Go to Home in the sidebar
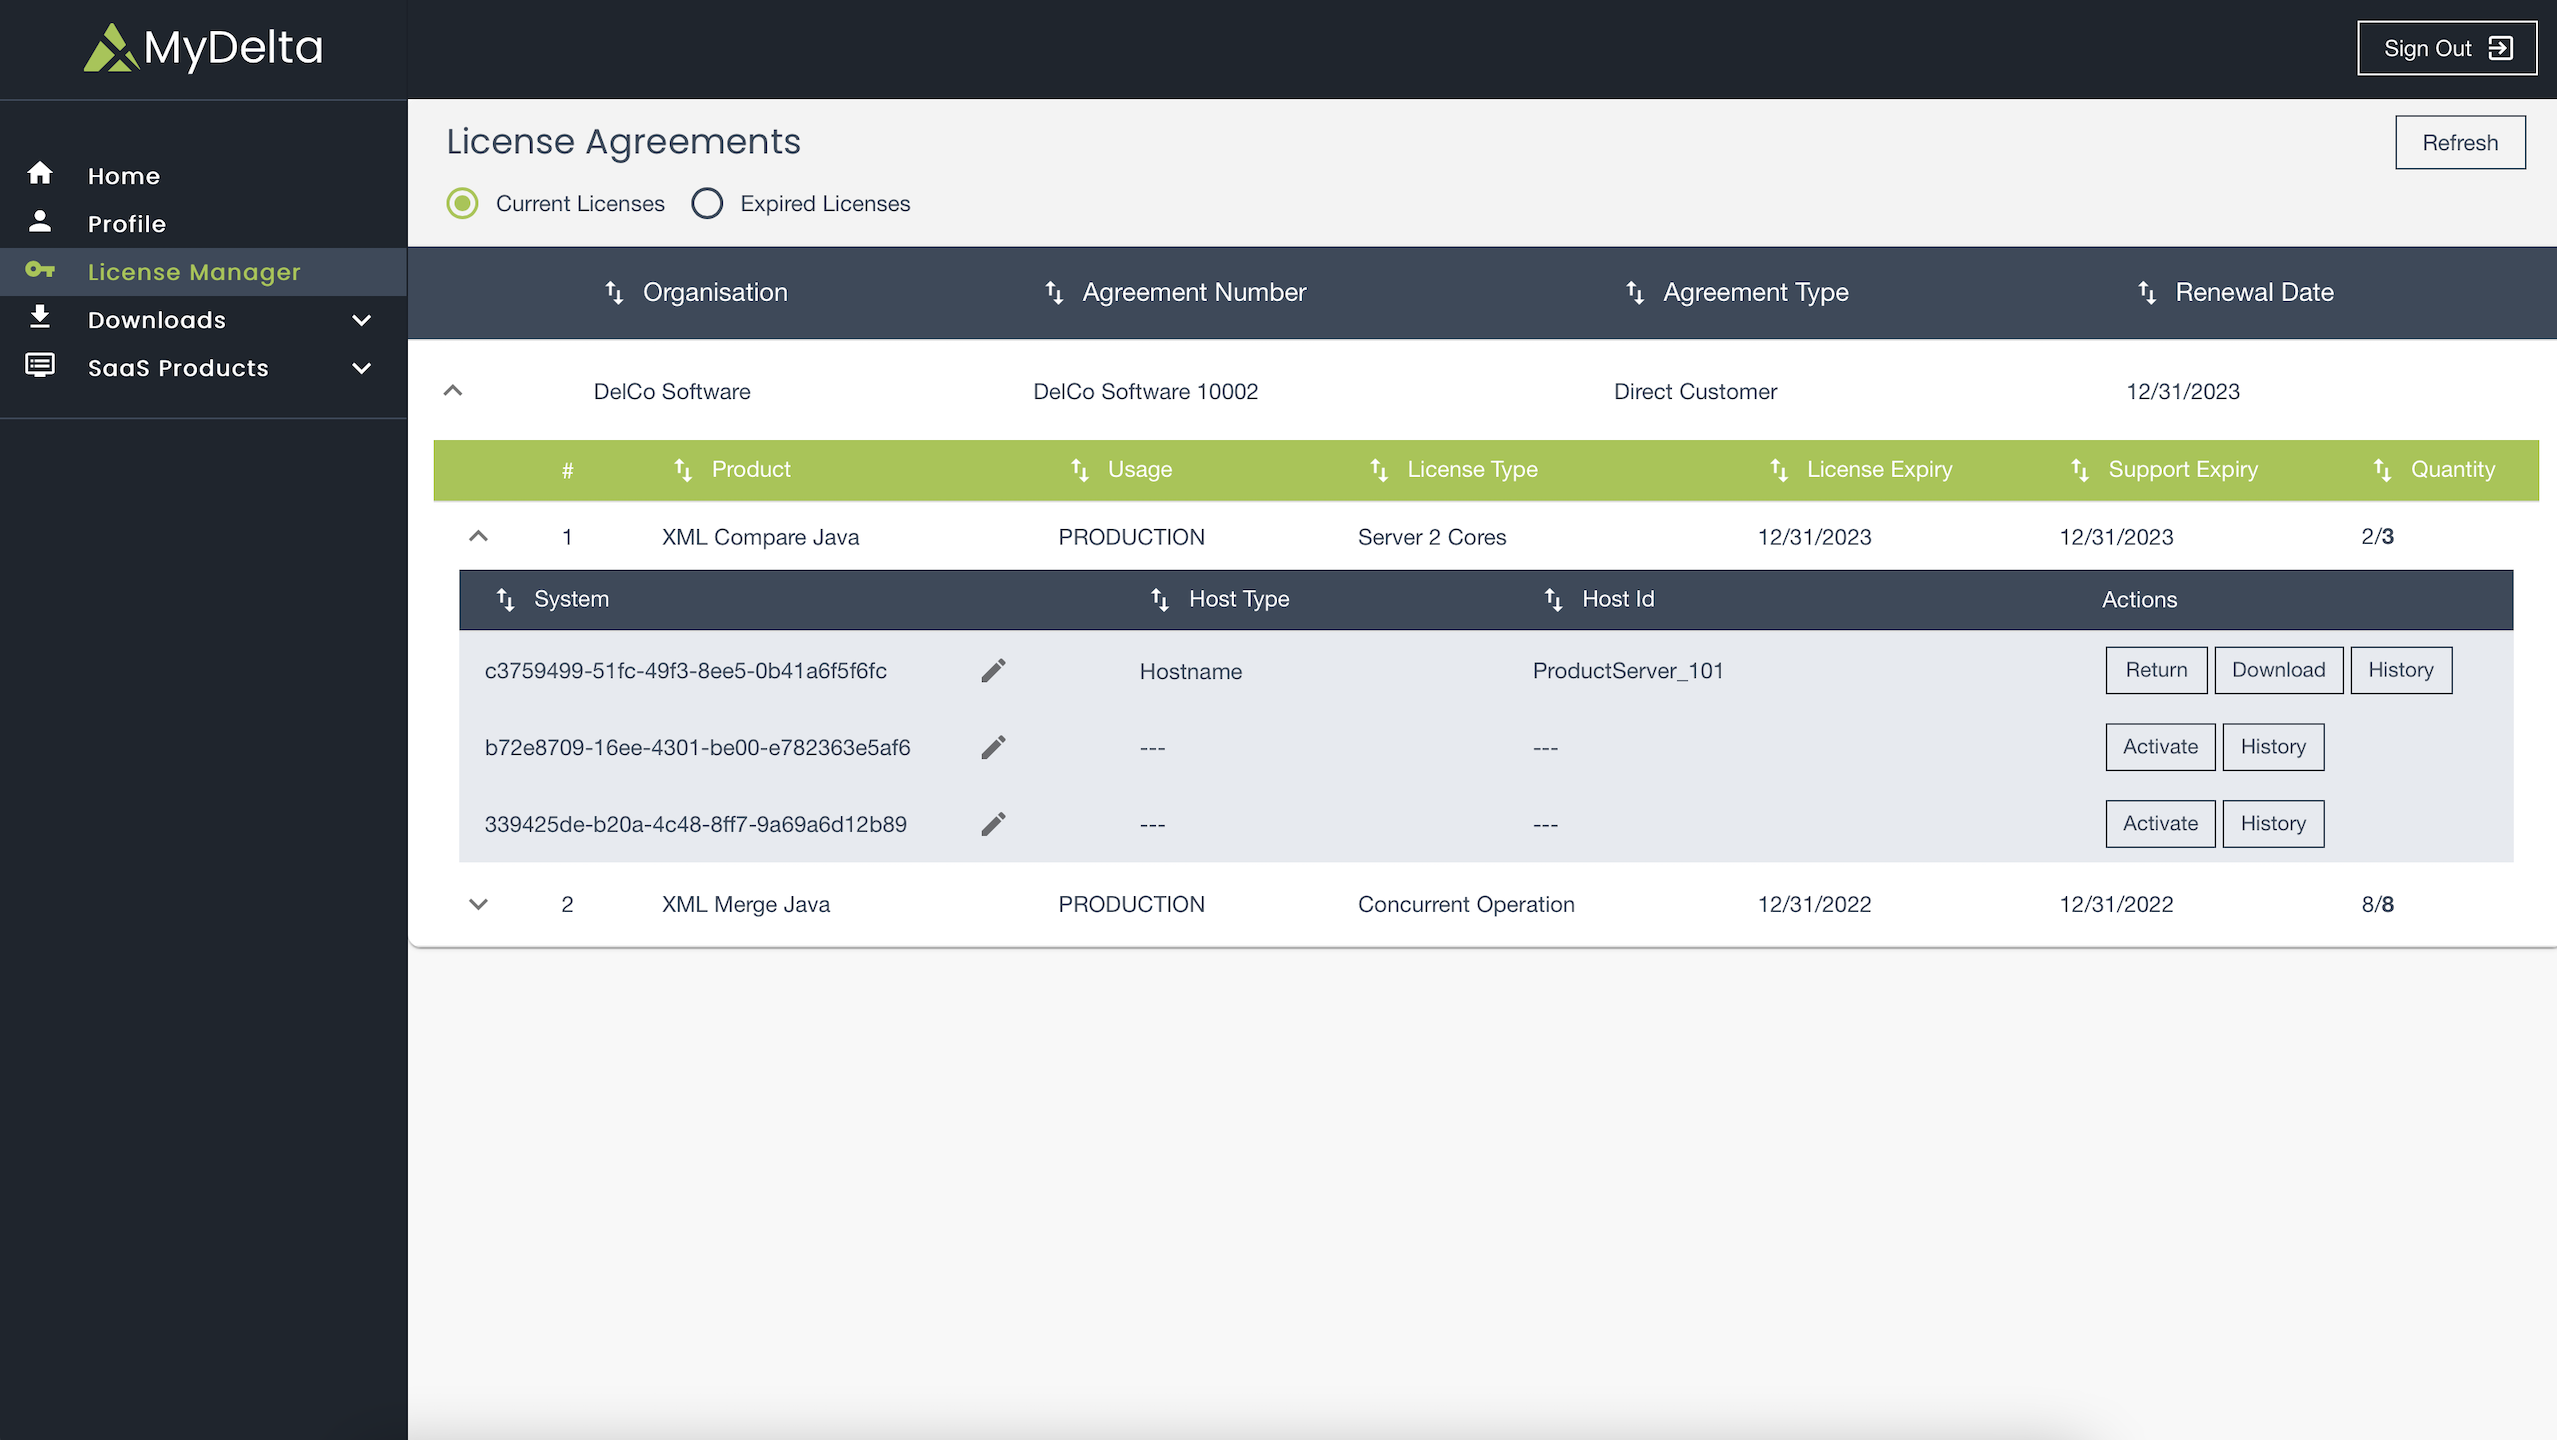Viewport: 2557px width, 1440px height. (x=123, y=176)
